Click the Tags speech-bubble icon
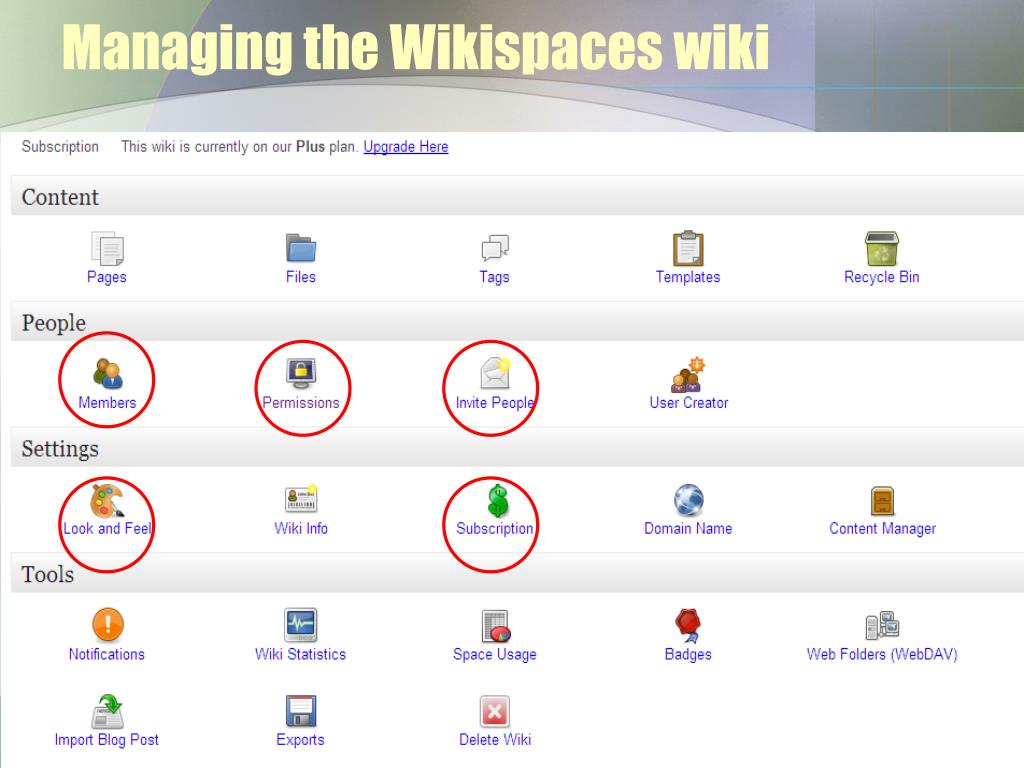 coord(495,248)
